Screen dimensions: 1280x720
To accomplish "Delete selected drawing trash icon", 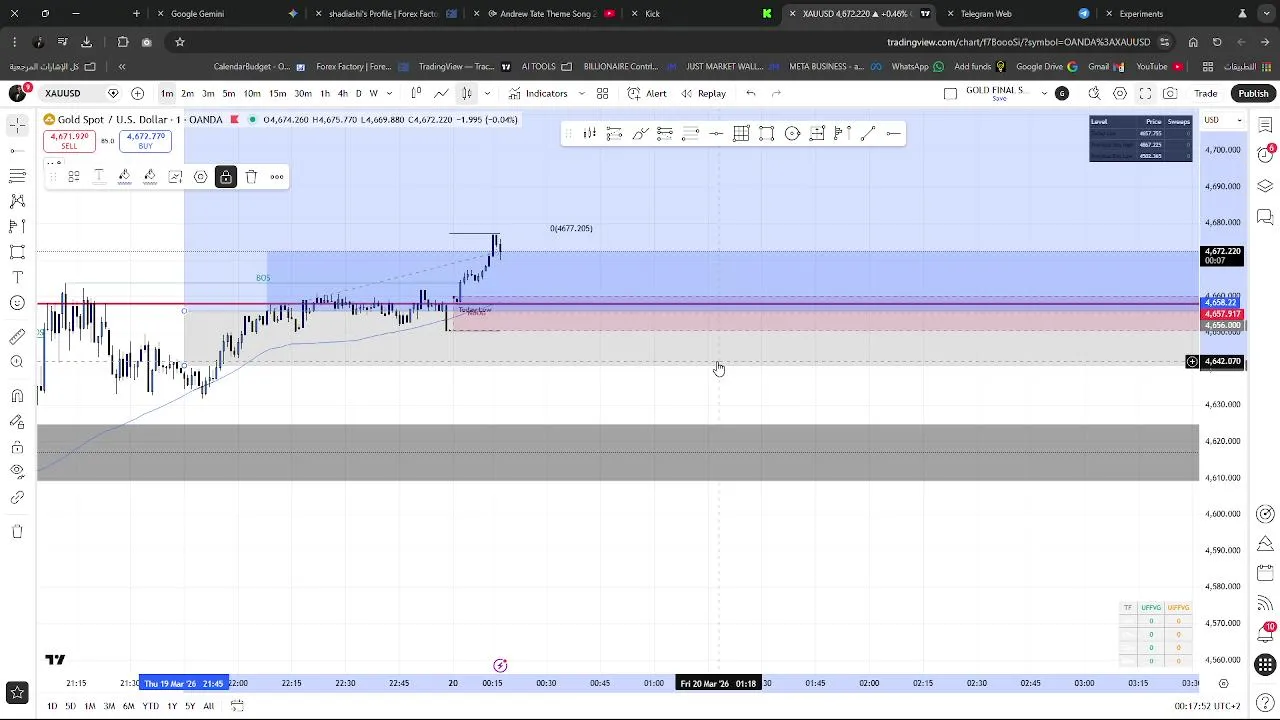I will (x=251, y=177).
